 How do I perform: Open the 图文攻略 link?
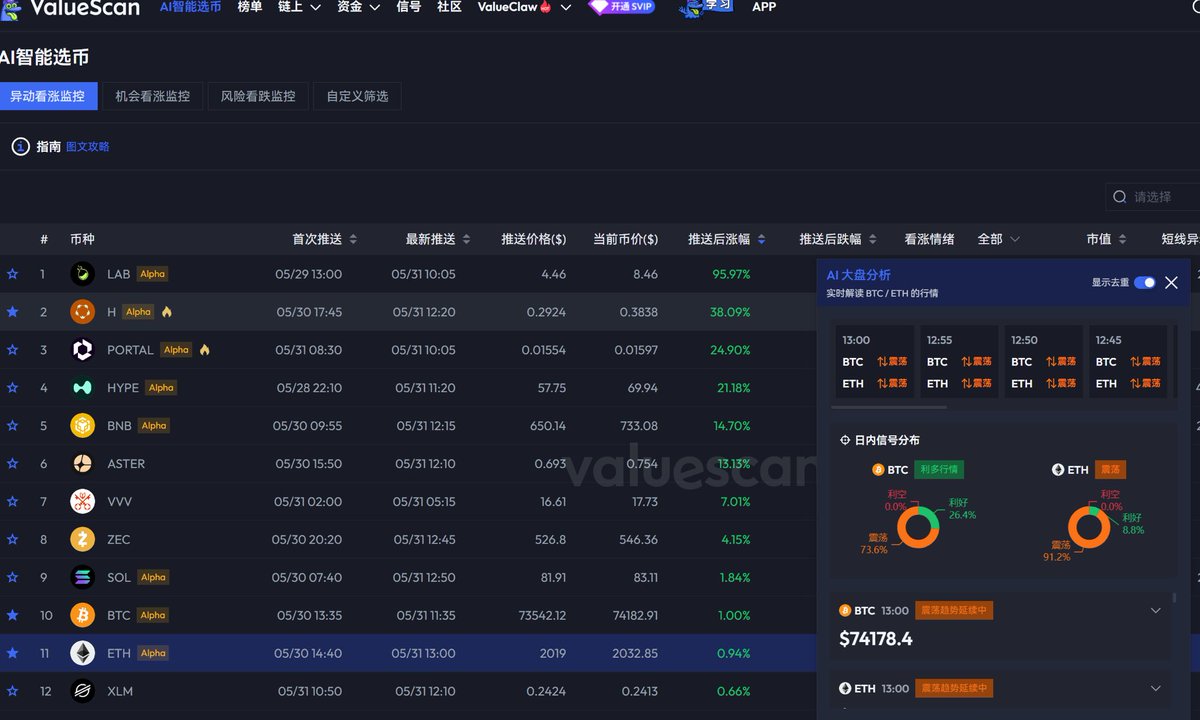(88, 147)
